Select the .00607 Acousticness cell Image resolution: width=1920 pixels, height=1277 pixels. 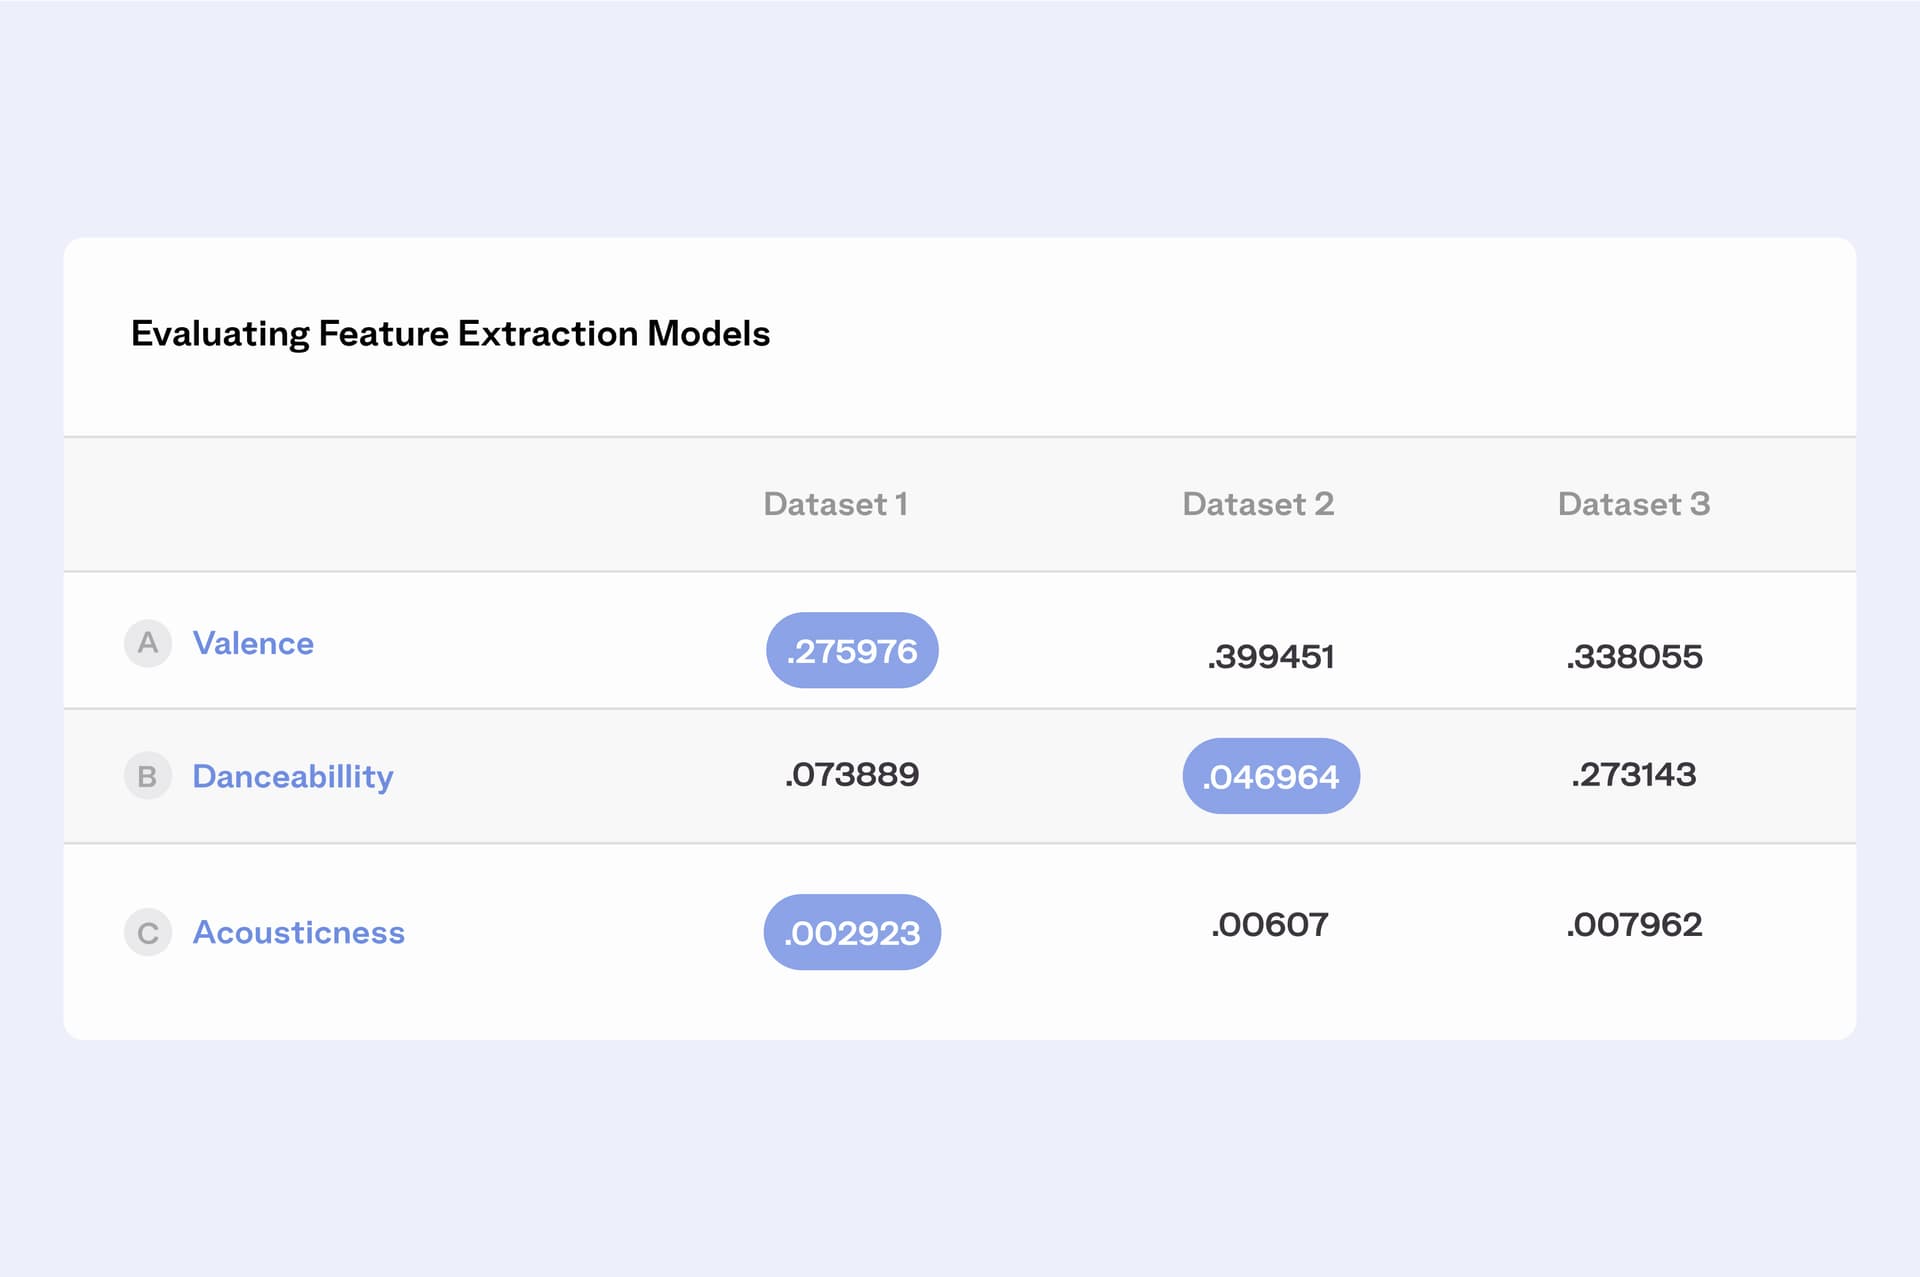(1270, 924)
